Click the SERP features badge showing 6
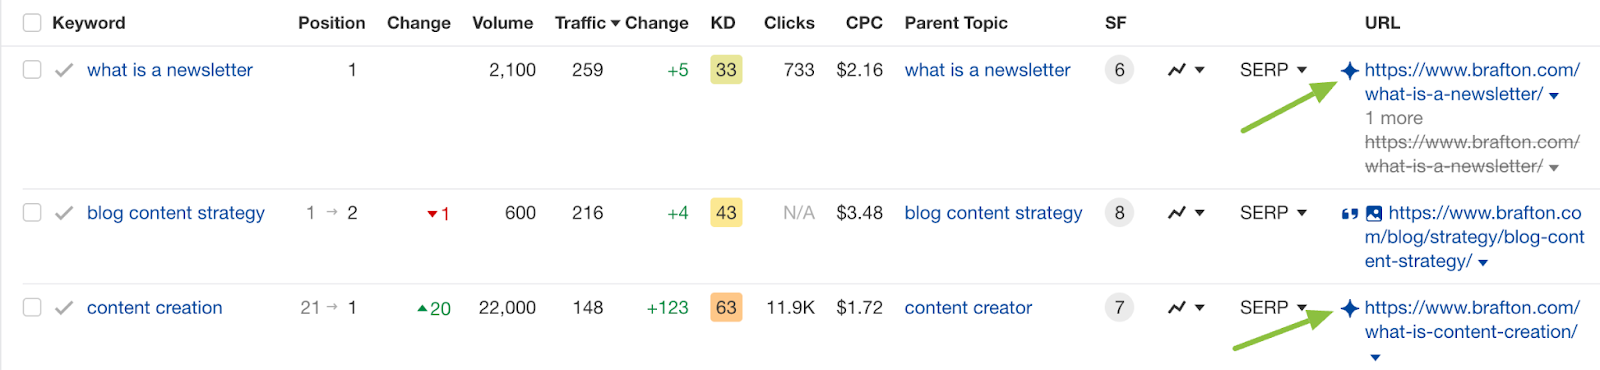Image resolution: width=1600 pixels, height=370 pixels. 1119,70
